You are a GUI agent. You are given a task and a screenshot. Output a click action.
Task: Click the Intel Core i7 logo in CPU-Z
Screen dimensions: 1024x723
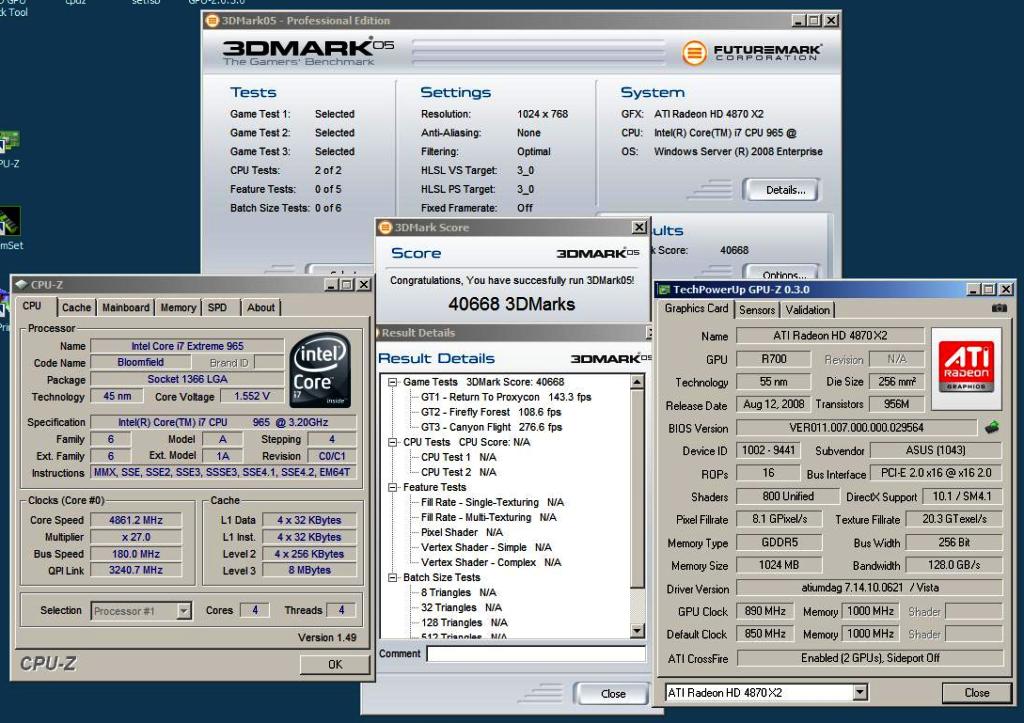point(320,370)
